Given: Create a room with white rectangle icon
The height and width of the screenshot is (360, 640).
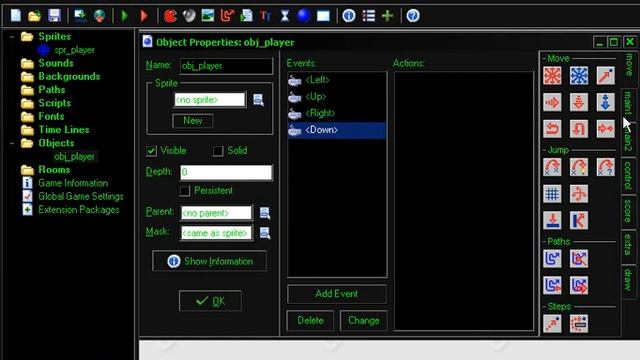Looking at the screenshot, I should (x=323, y=16).
